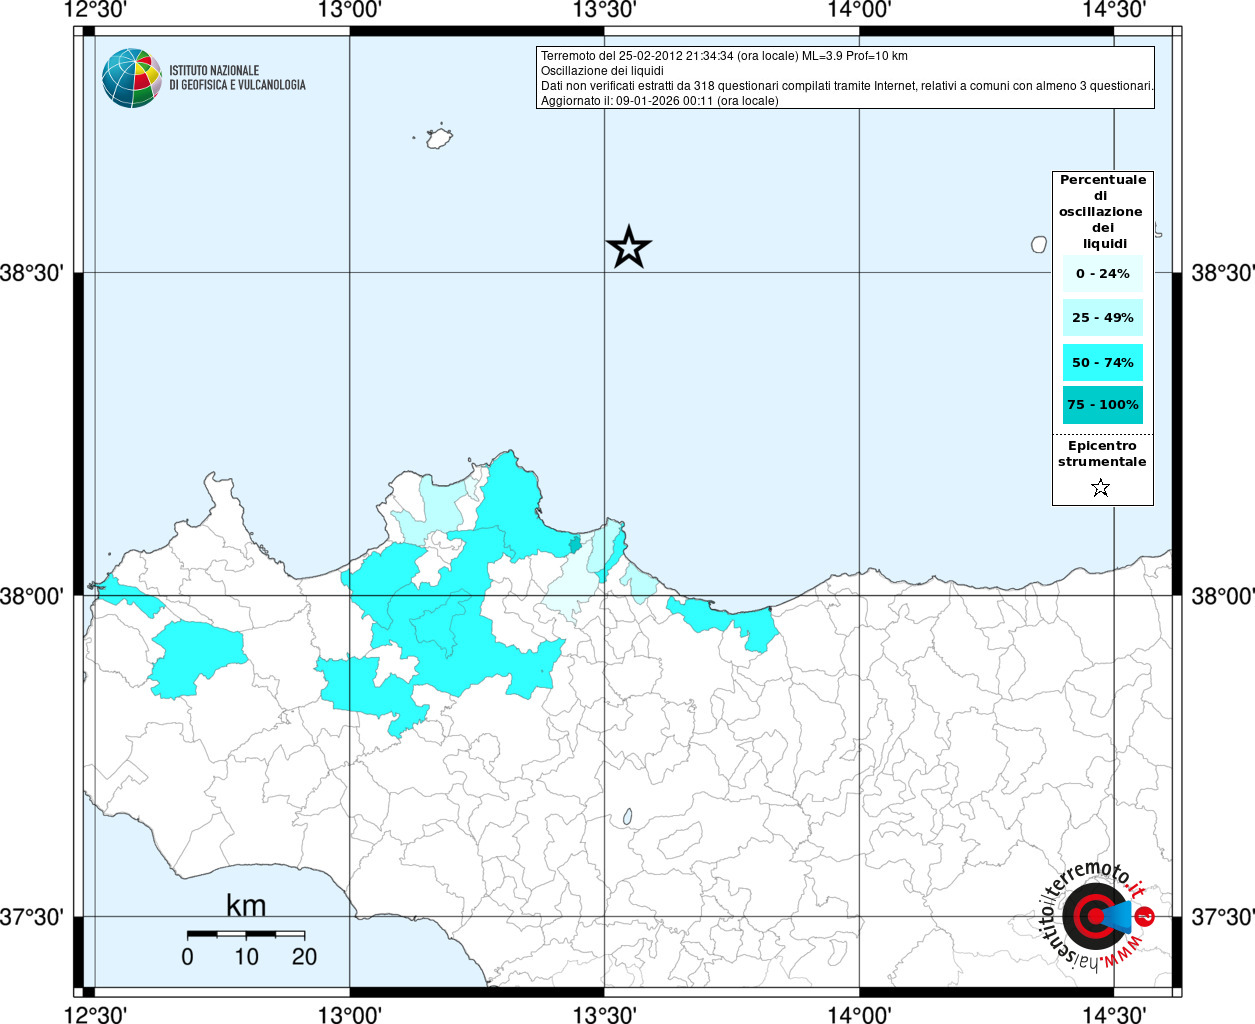Click the 'Istituto Nazionale di Geofisica e Vulcanologia' text
Viewport: 1255px width, 1024px height.
237,78
